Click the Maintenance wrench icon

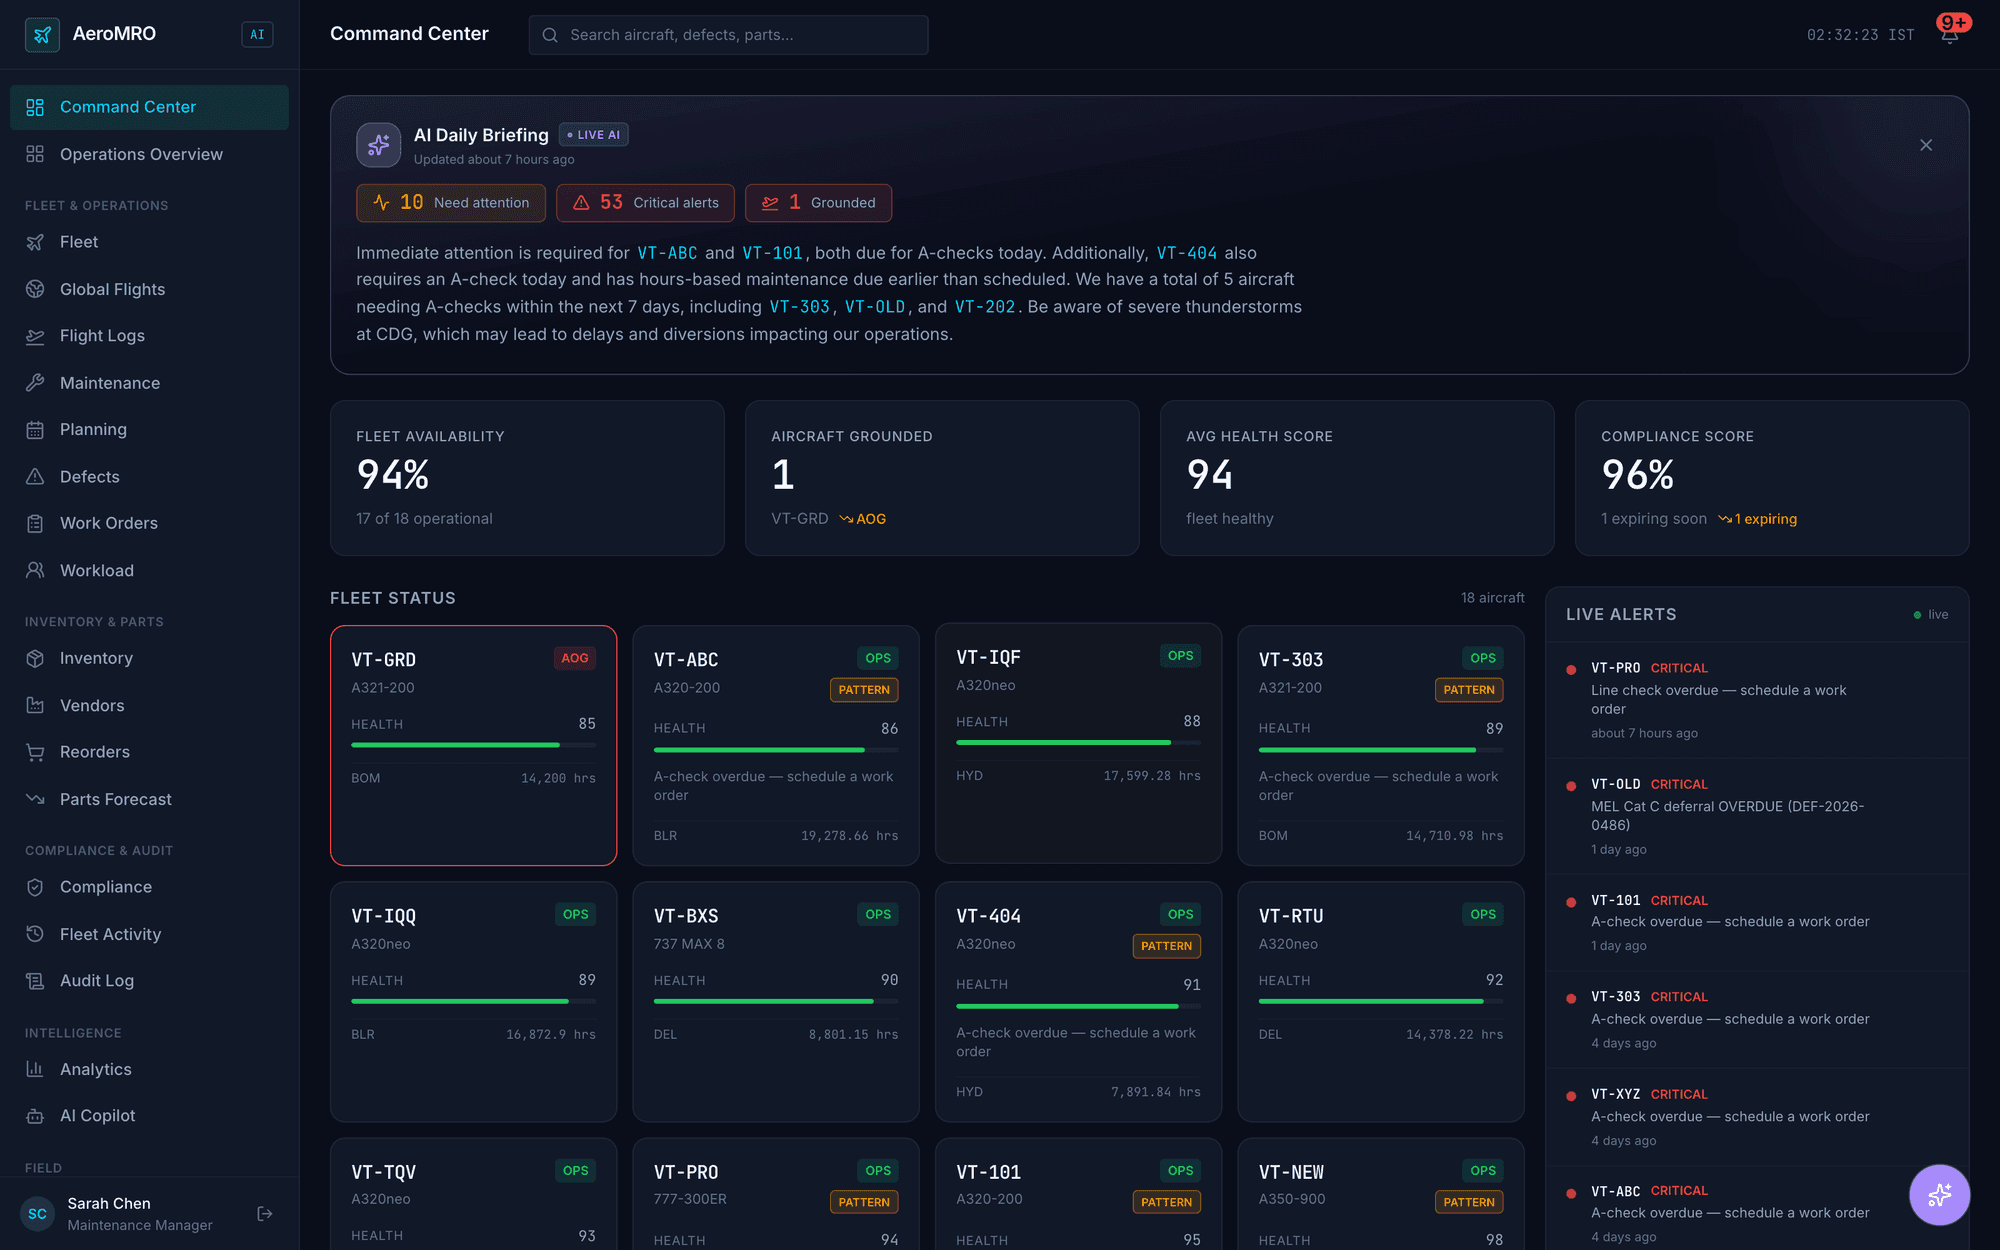tap(35, 383)
